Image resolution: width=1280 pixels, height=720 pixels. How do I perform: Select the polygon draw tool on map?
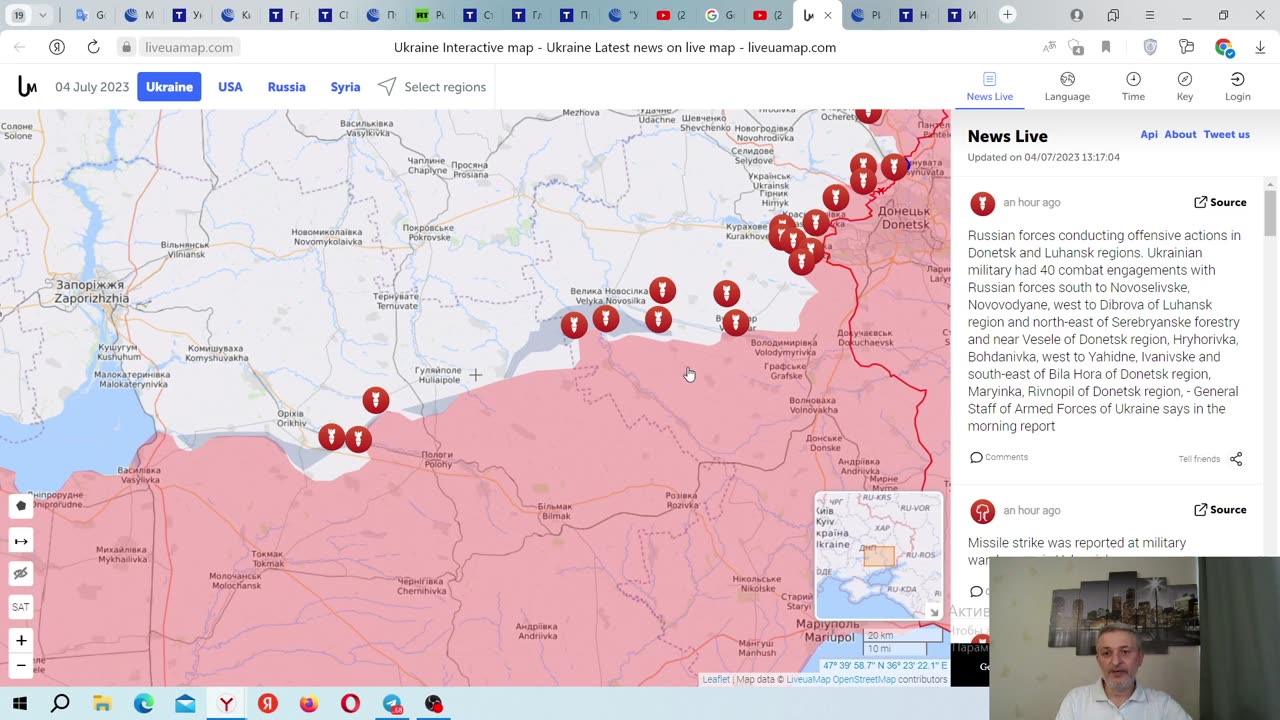coord(21,506)
